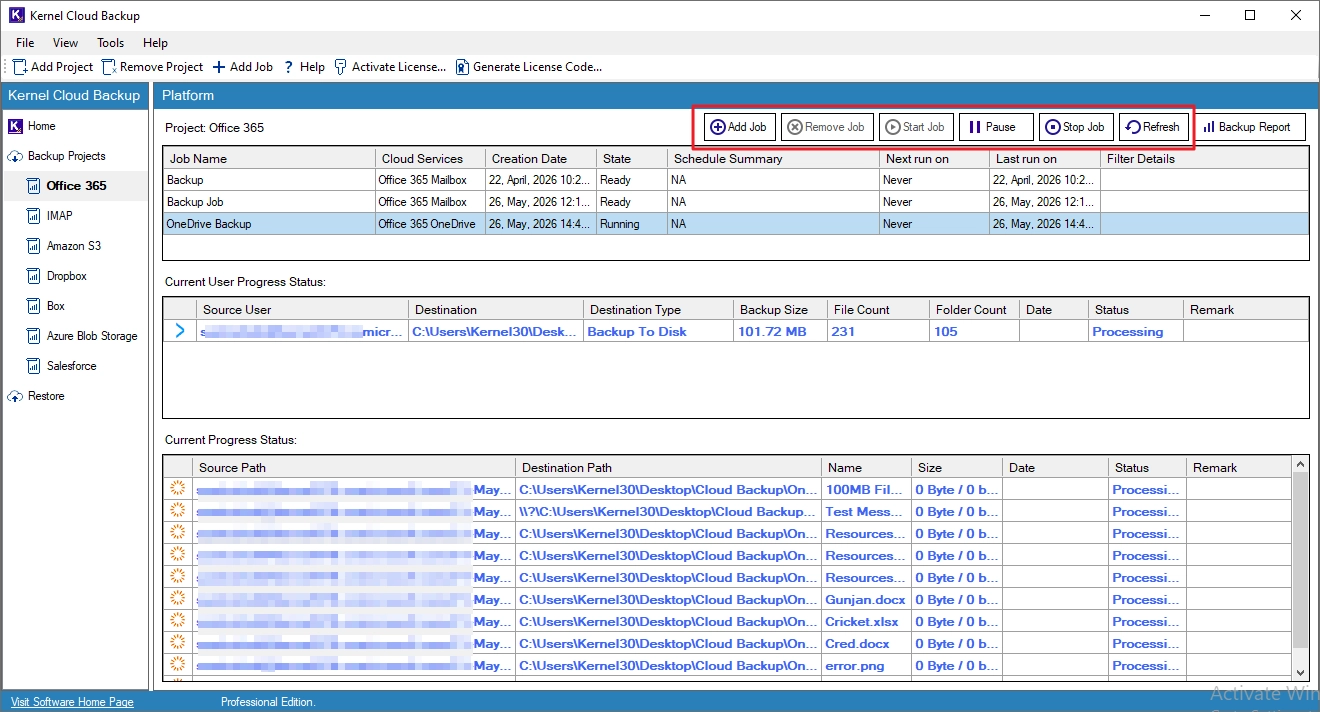Click the file name error.png
The width and height of the screenshot is (1320, 712).
tap(855, 666)
